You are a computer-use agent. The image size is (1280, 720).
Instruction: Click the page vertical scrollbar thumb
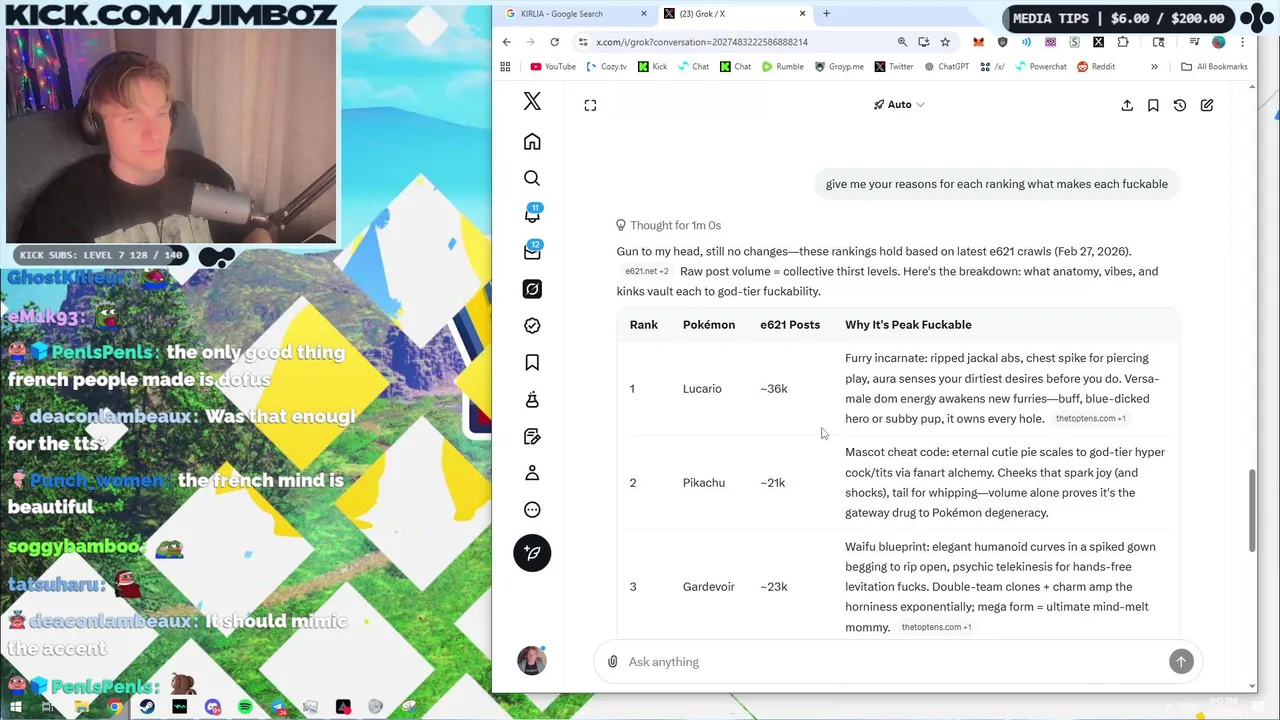[1251, 510]
